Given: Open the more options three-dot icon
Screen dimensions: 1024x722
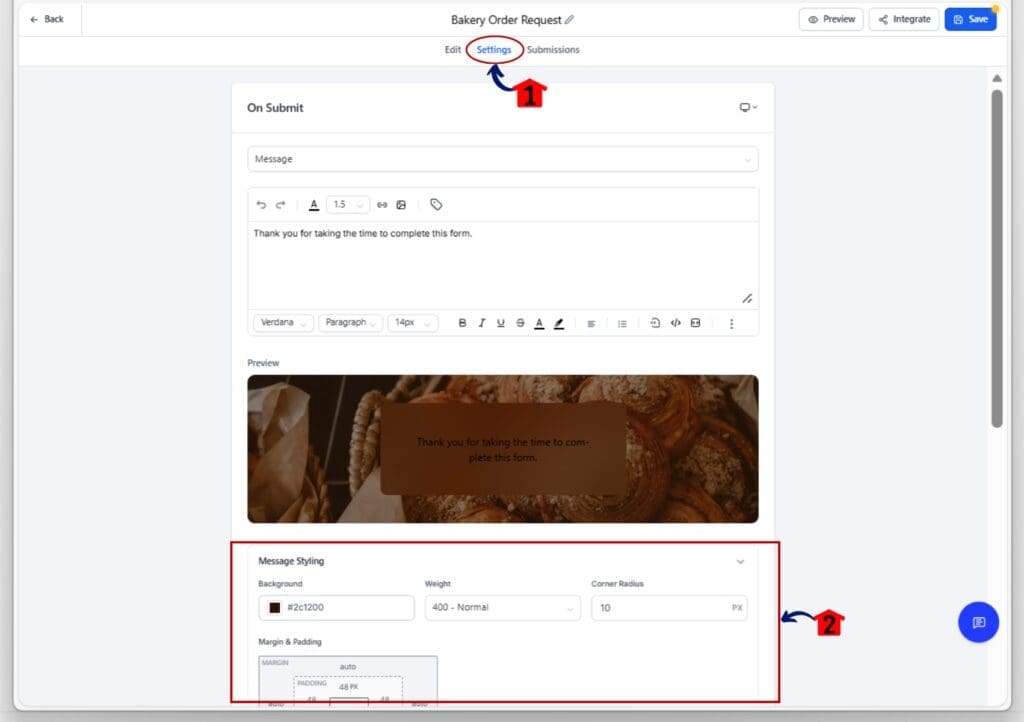Looking at the screenshot, I should pyautogui.click(x=731, y=322).
